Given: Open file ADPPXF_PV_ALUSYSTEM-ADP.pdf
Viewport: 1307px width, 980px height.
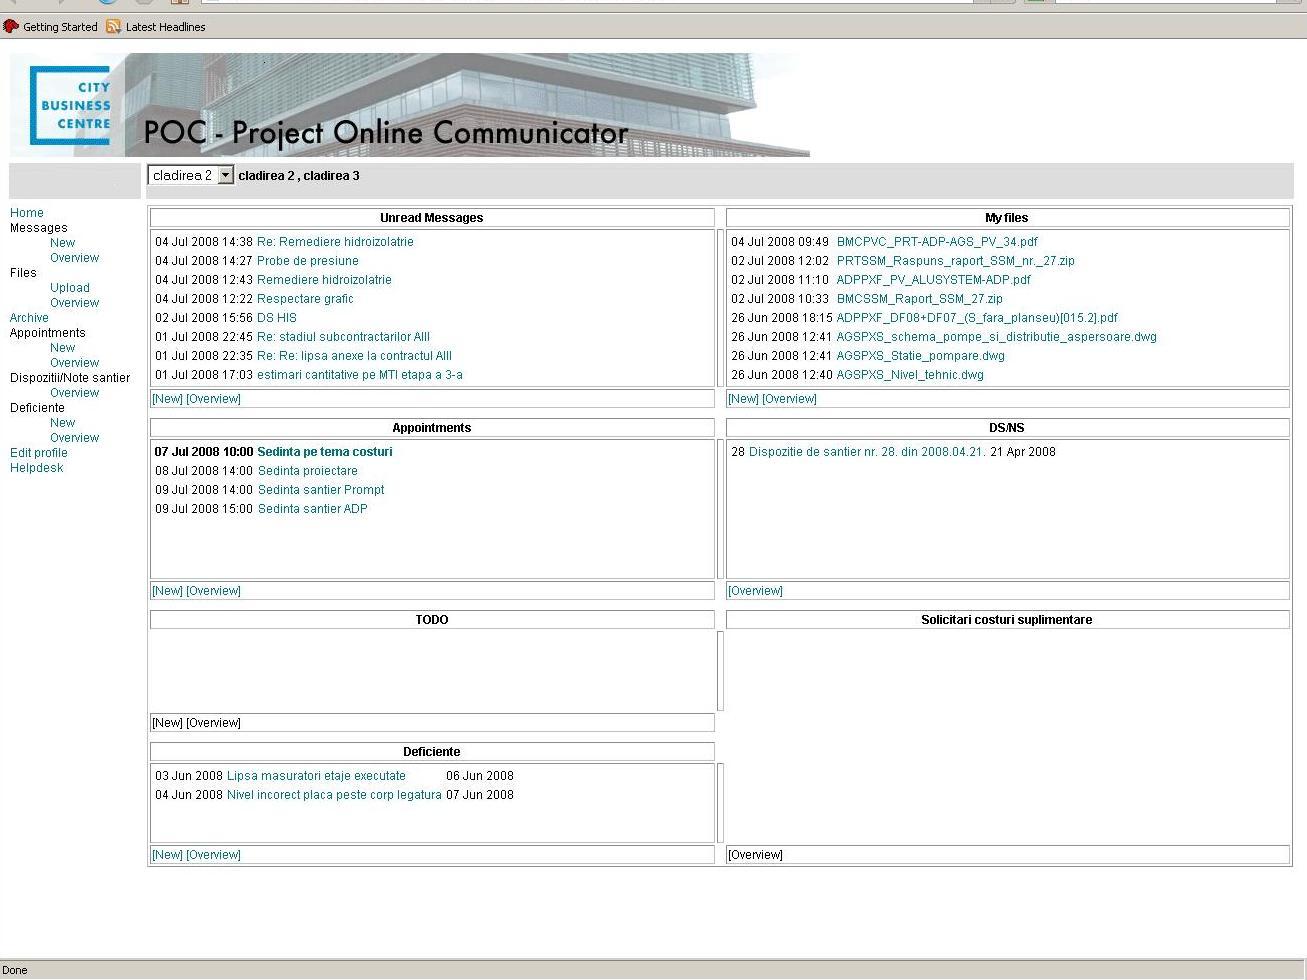Looking at the screenshot, I should (933, 280).
